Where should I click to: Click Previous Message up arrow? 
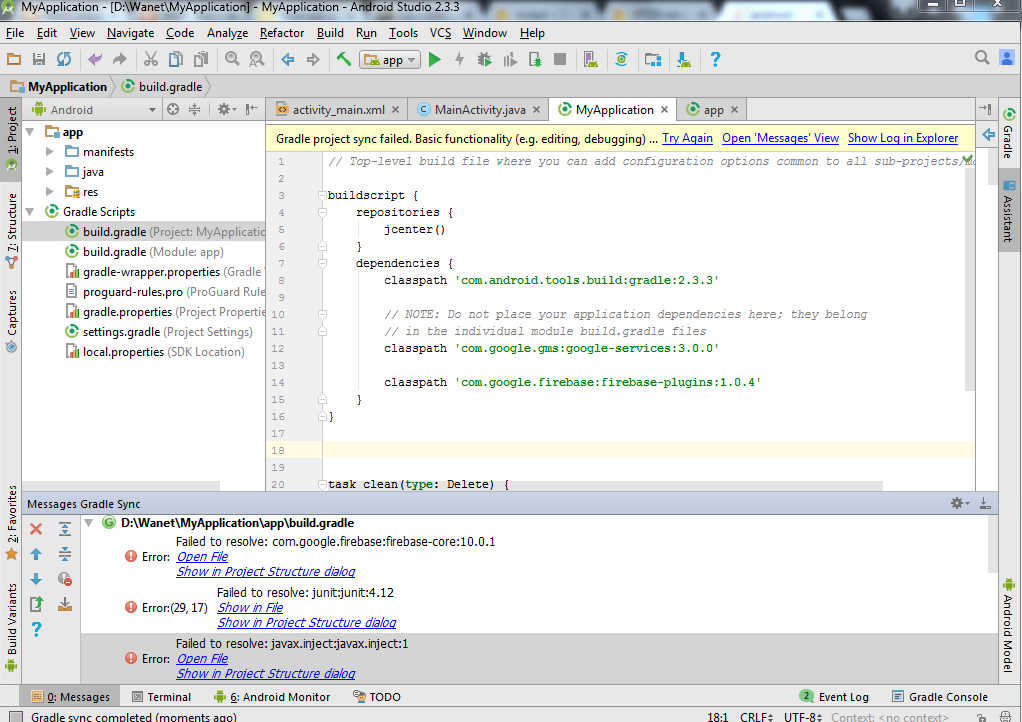[36, 554]
